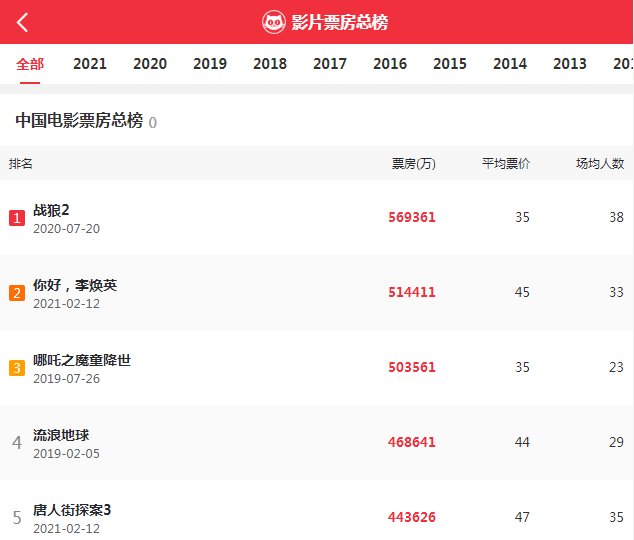Viewport: 634px width, 540px height.
Task: Switch to the 2014 tab
Action: 510,64
